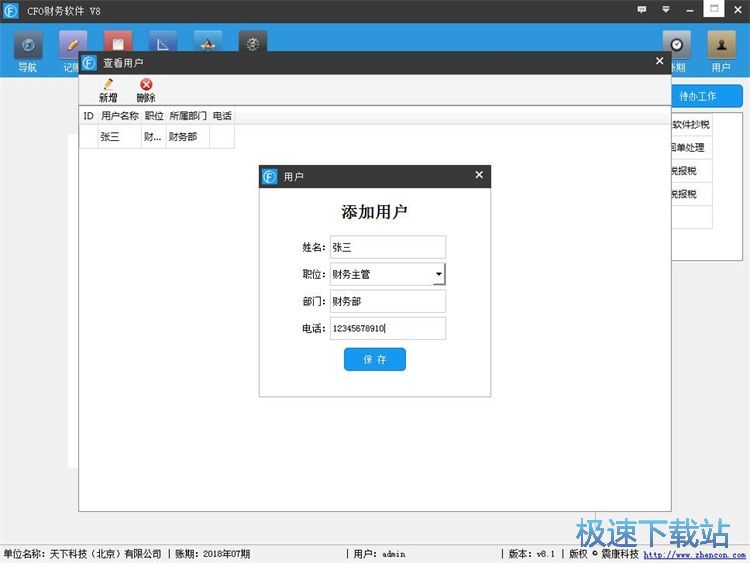Expand the 职位 position dropdown
The image size is (750, 563).
pos(439,274)
